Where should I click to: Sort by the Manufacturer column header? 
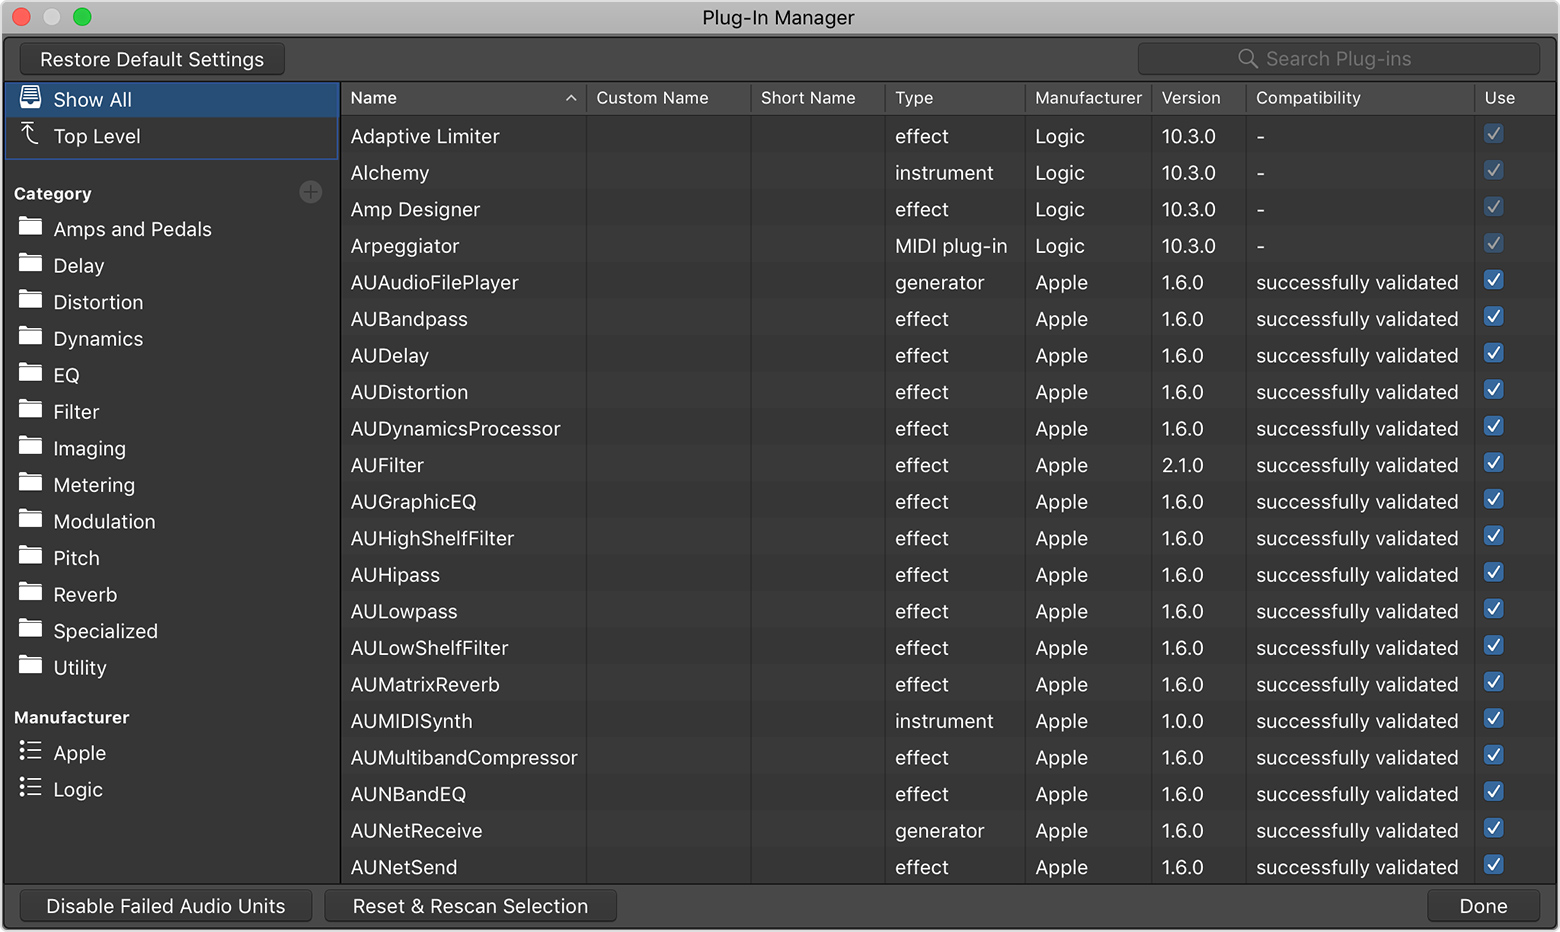[1088, 98]
